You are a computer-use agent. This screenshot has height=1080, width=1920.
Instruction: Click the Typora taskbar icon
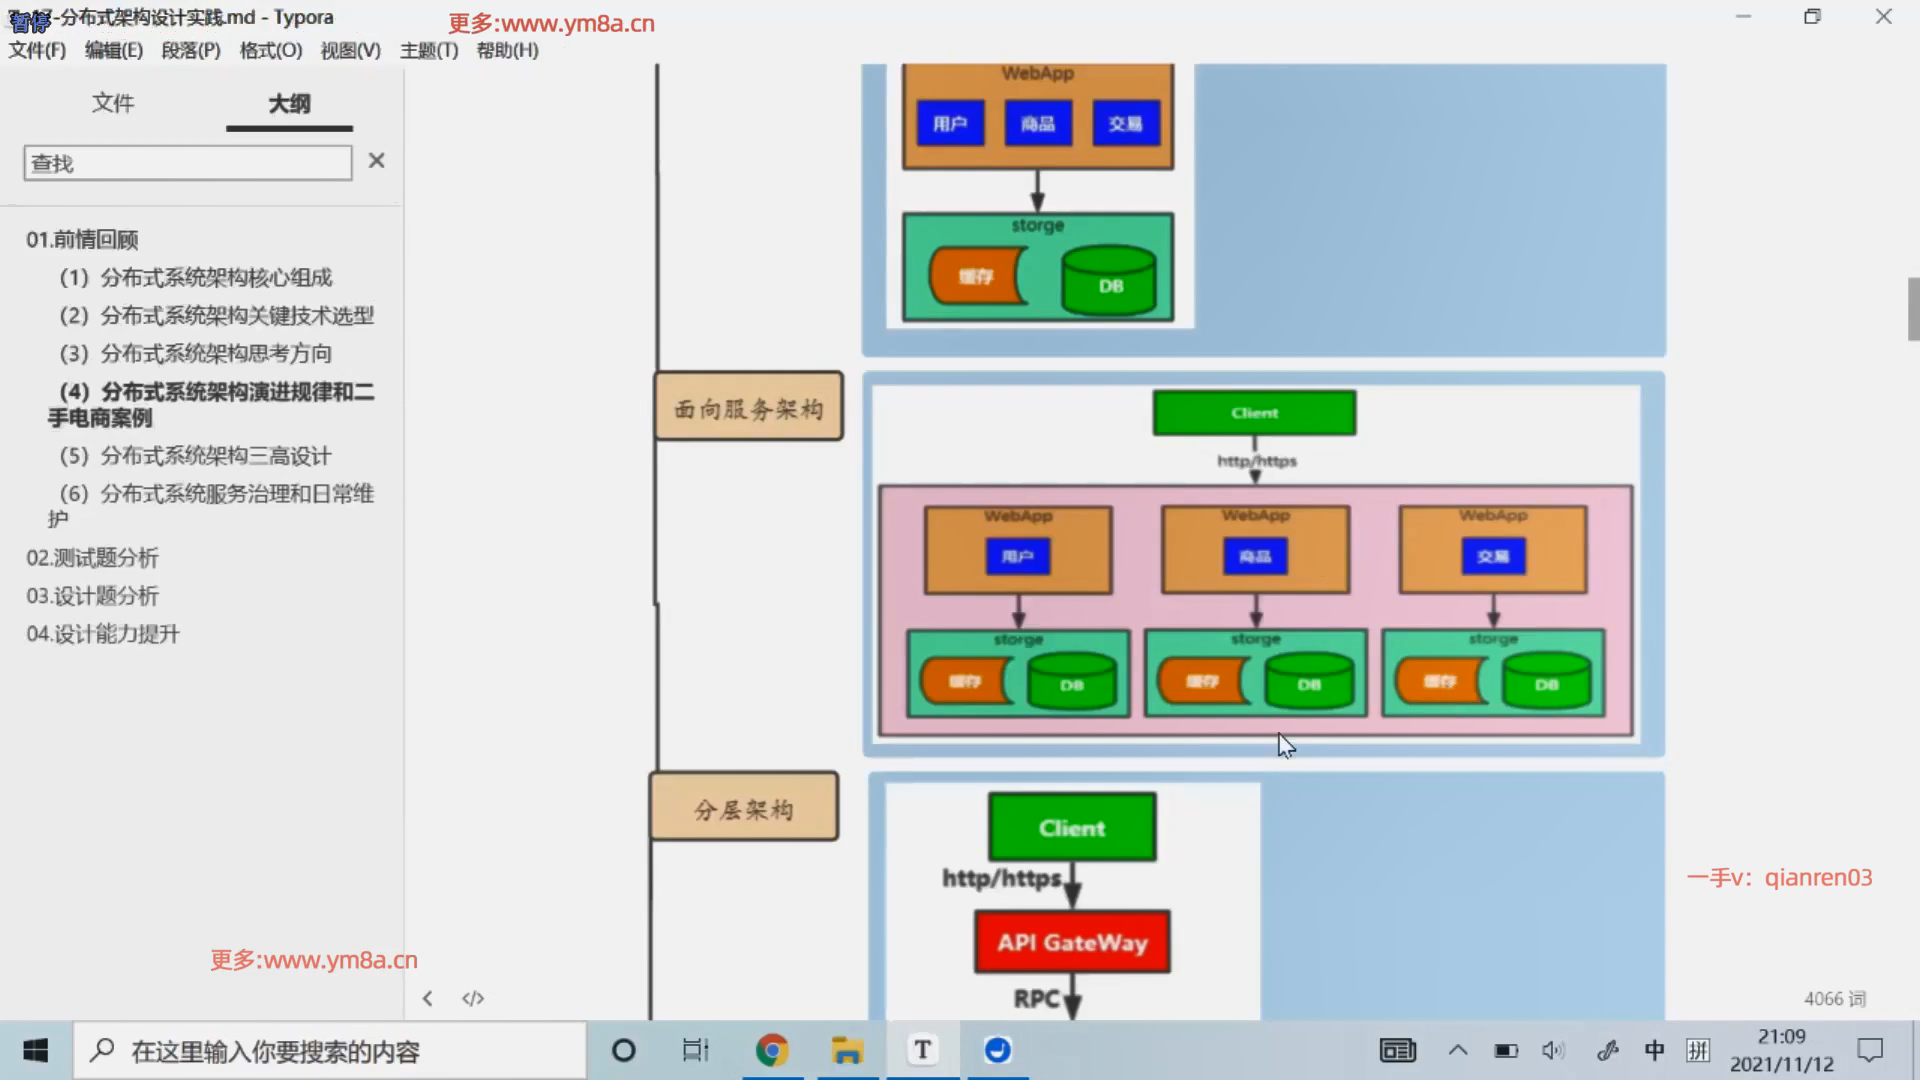[x=922, y=1050]
